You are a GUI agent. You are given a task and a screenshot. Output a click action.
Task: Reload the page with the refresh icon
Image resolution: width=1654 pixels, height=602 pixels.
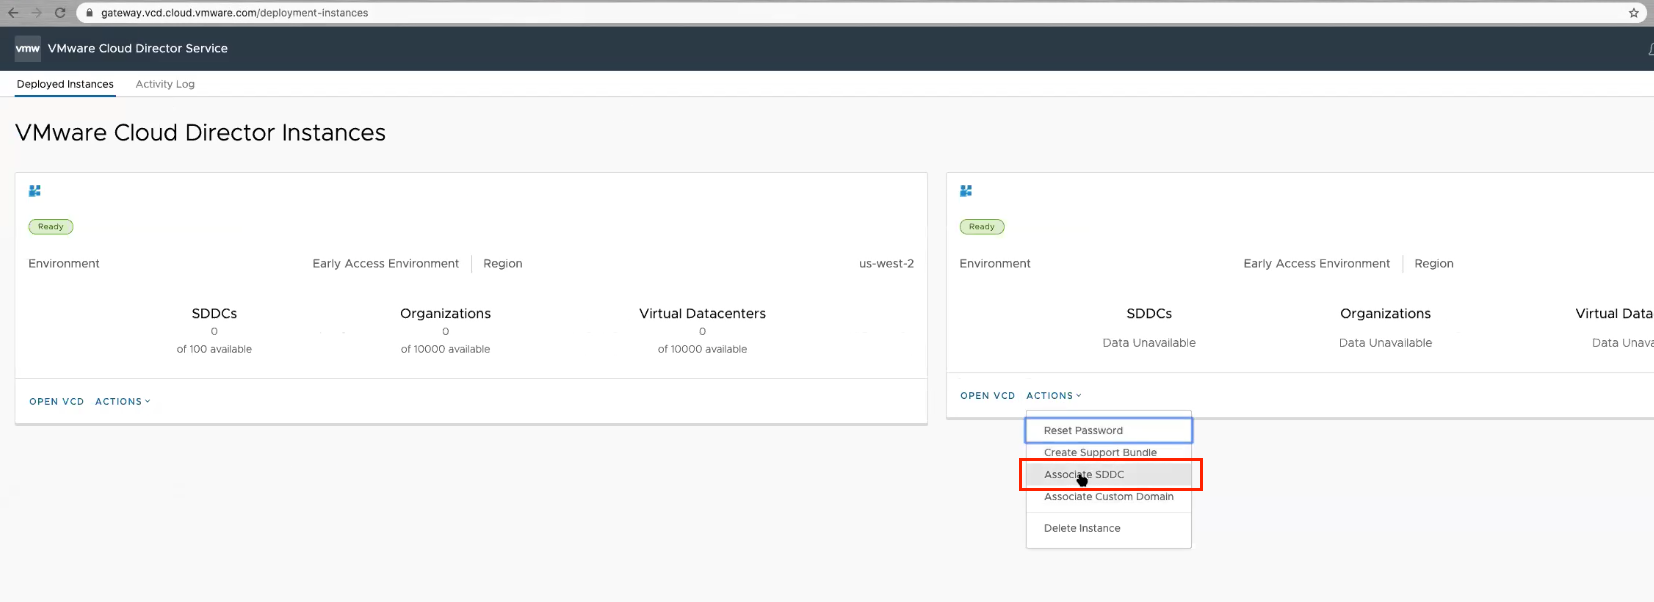(x=60, y=13)
